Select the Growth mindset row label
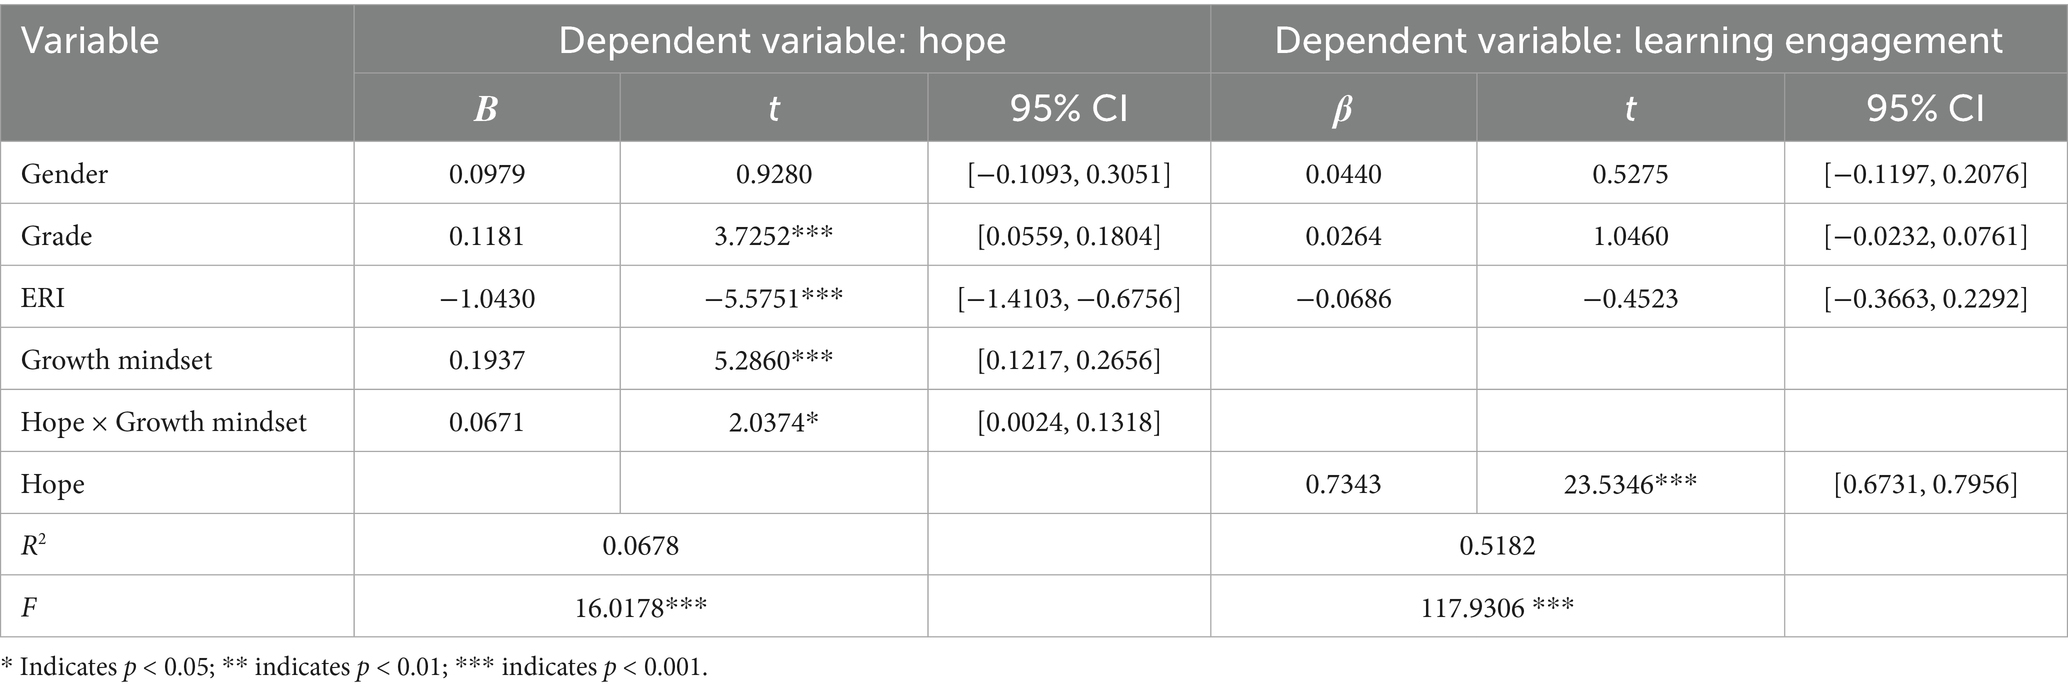The width and height of the screenshot is (2068, 691). click(x=116, y=360)
